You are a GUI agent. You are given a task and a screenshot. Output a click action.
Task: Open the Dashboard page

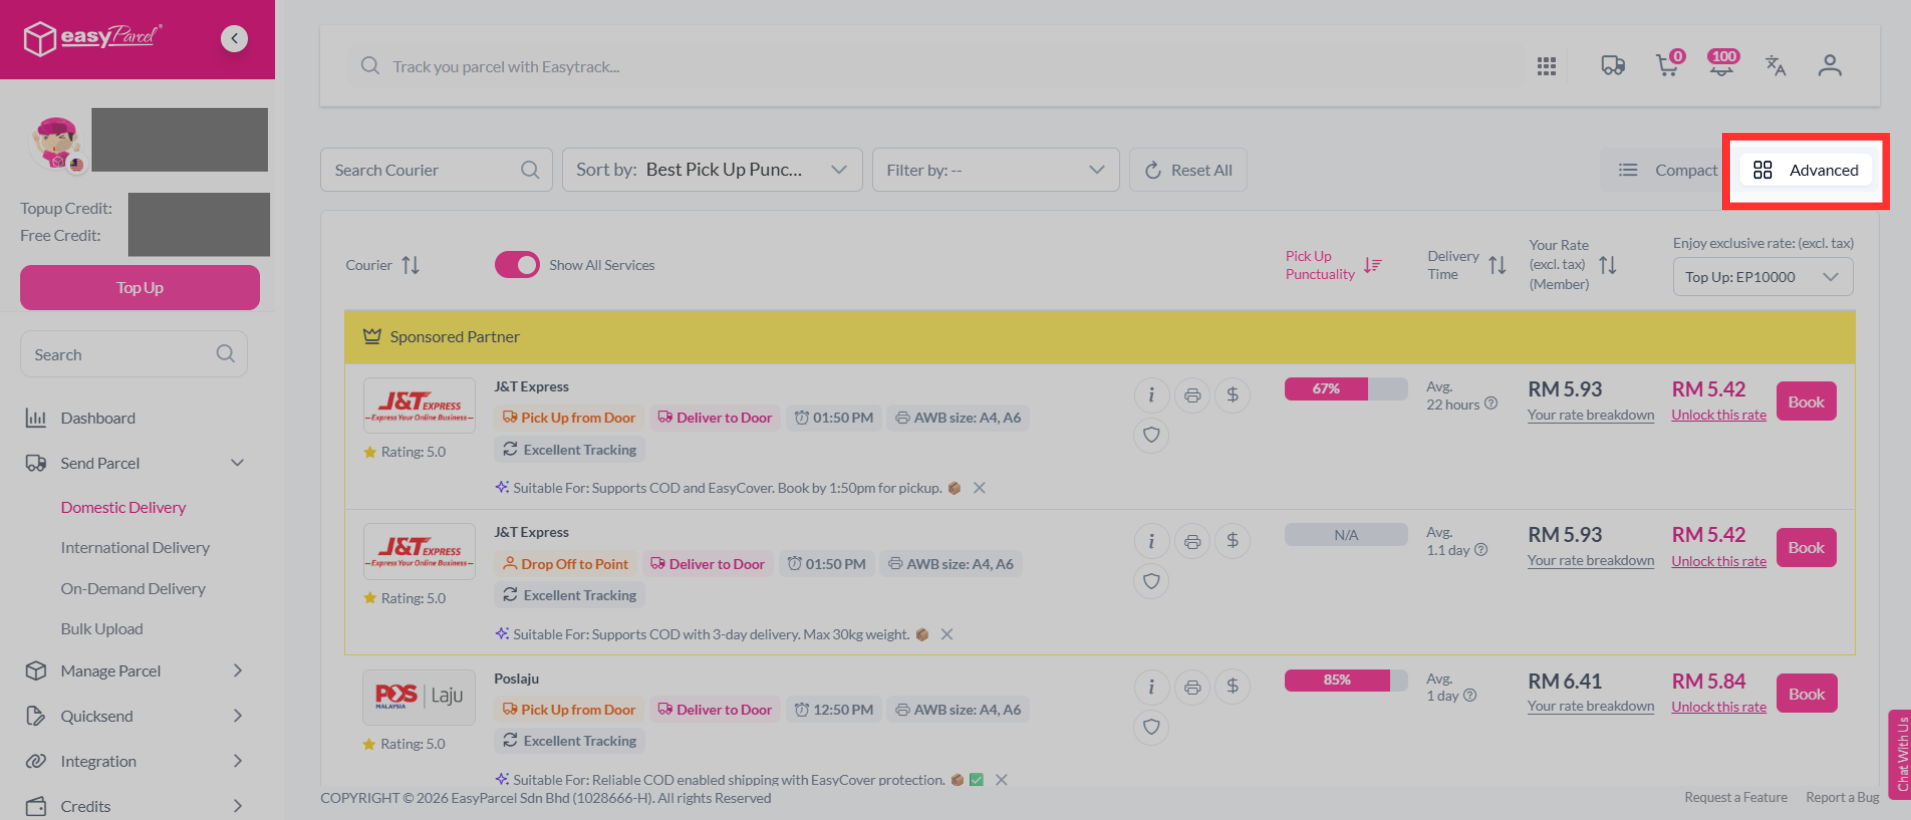click(x=98, y=418)
